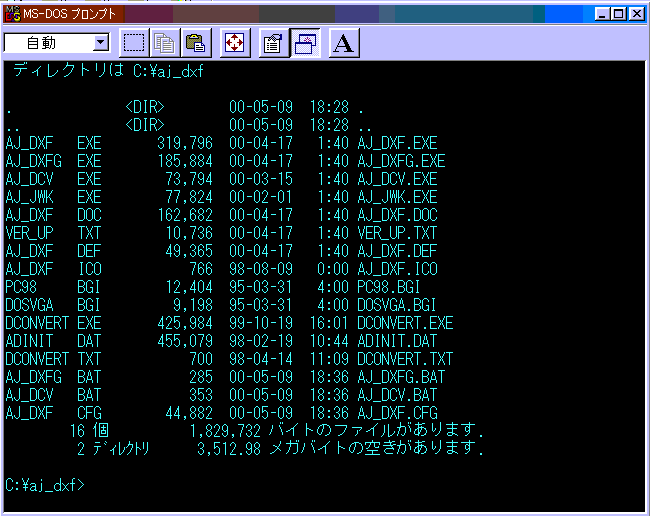Viewport: 650px width, 516px height.
Task: Click the Copy toolbar icon
Action: [165, 43]
